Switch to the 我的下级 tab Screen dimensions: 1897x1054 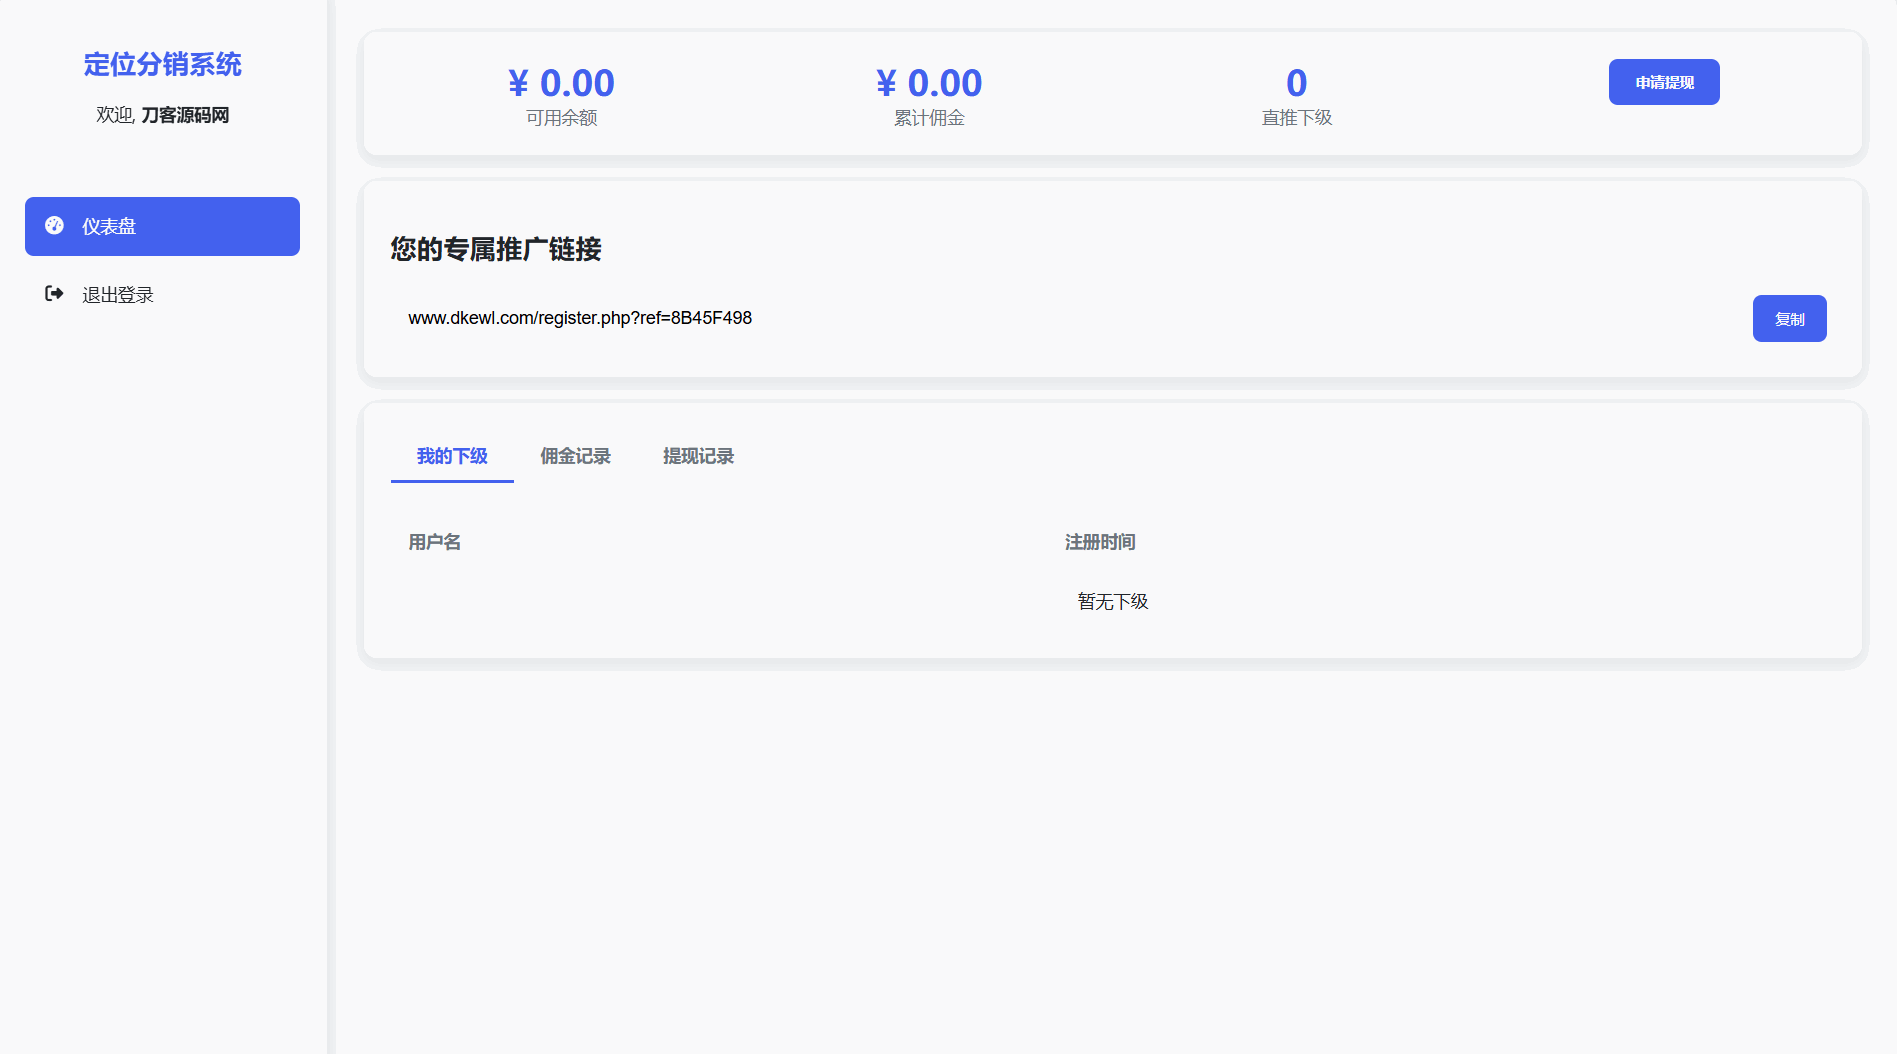coord(452,456)
